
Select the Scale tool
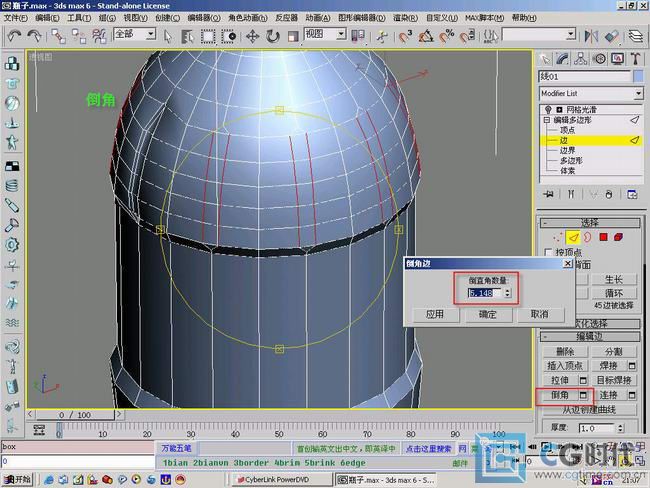(293, 36)
